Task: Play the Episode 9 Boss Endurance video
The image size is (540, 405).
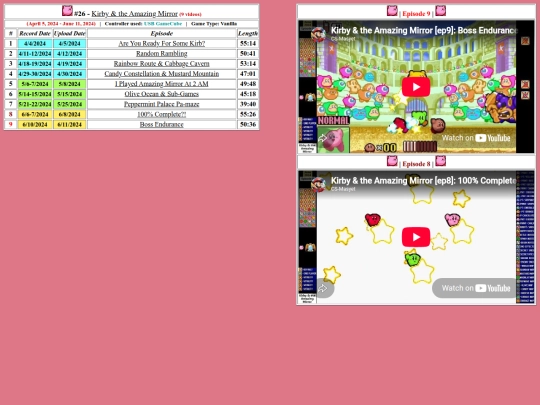Action: (x=416, y=87)
